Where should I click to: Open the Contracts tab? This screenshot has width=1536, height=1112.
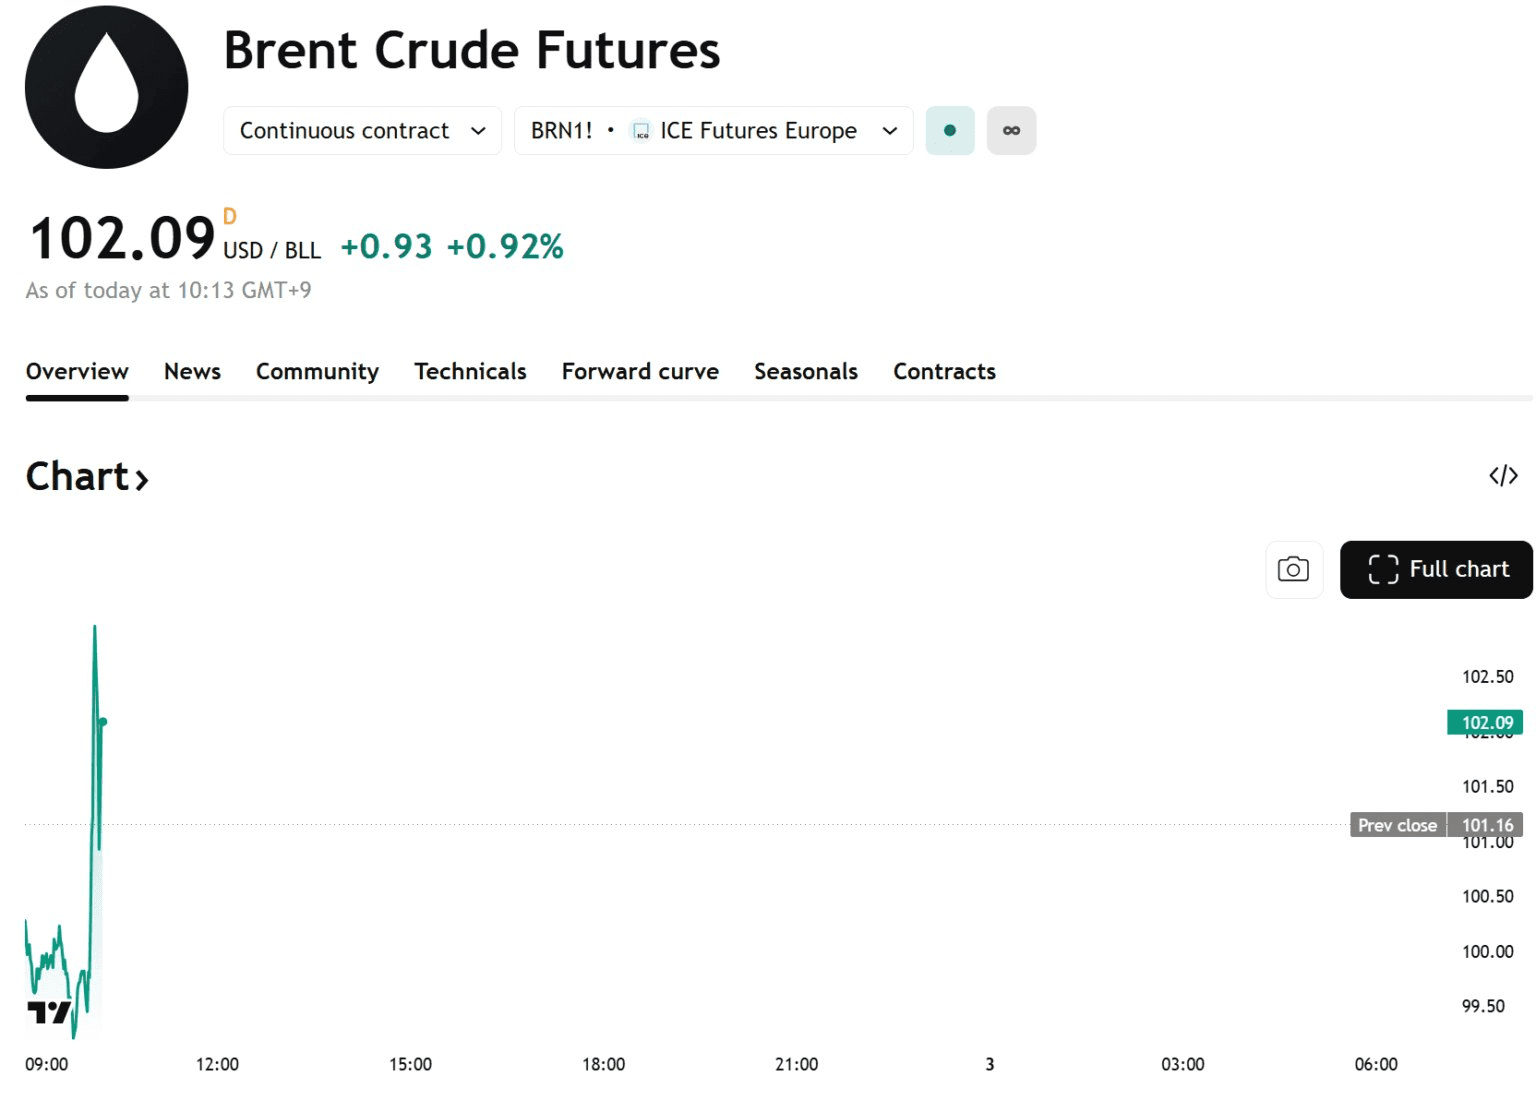click(944, 372)
